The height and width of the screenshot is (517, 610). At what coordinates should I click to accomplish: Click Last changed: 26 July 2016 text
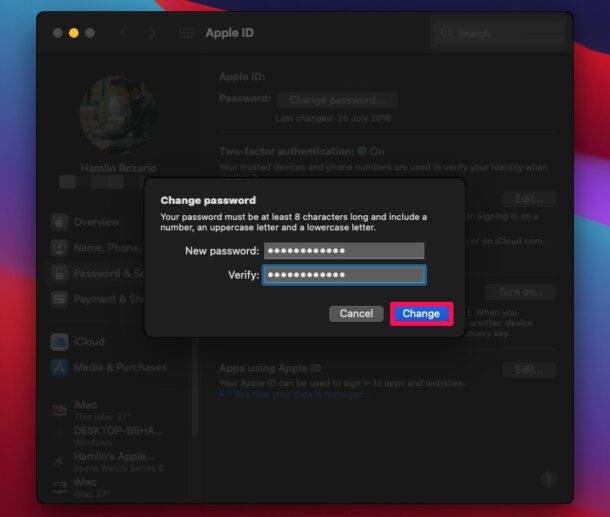pos(333,118)
